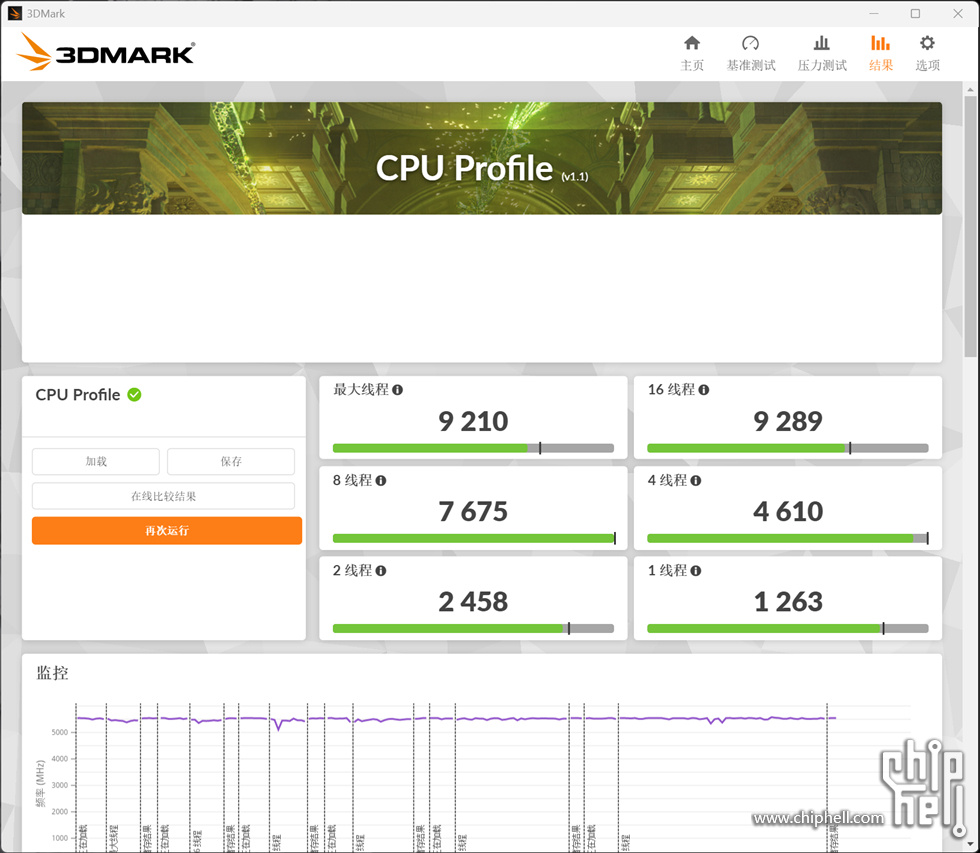
Task: Click info icon next to 最大线程
Action: click(x=398, y=390)
